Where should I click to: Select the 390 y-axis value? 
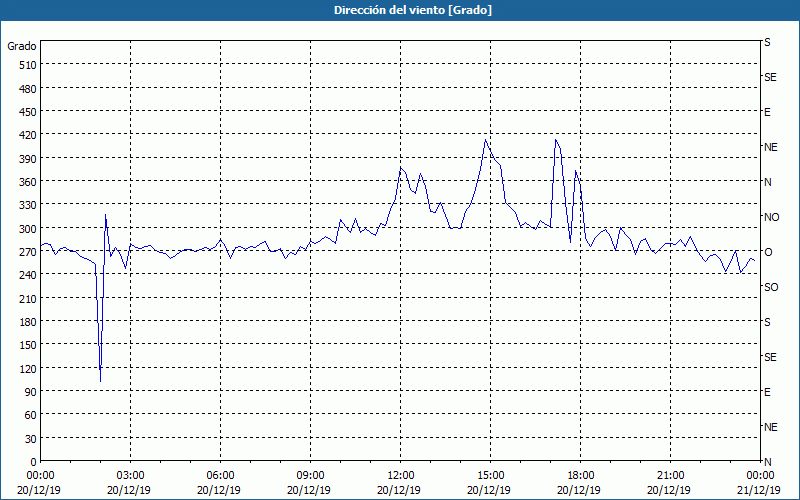click(29, 158)
